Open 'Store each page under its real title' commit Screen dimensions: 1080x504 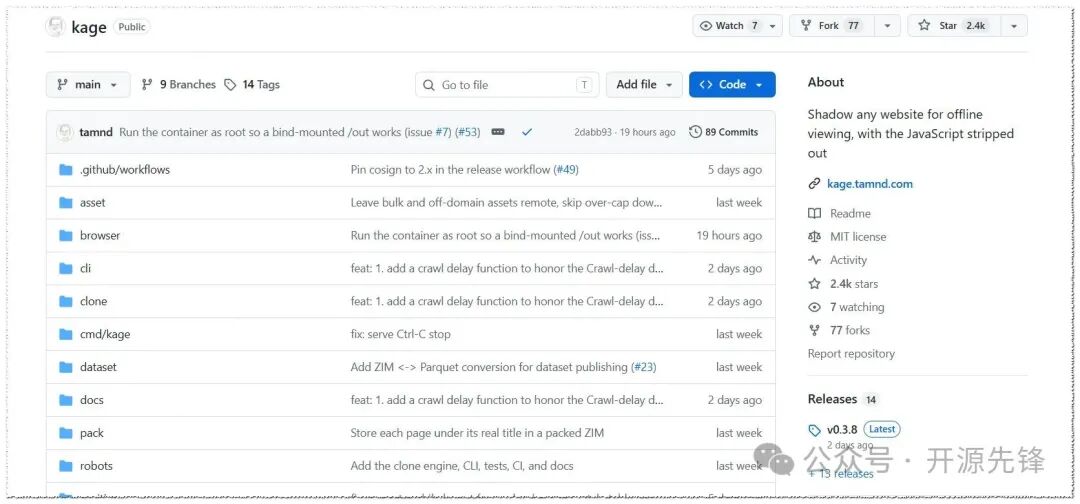477,433
